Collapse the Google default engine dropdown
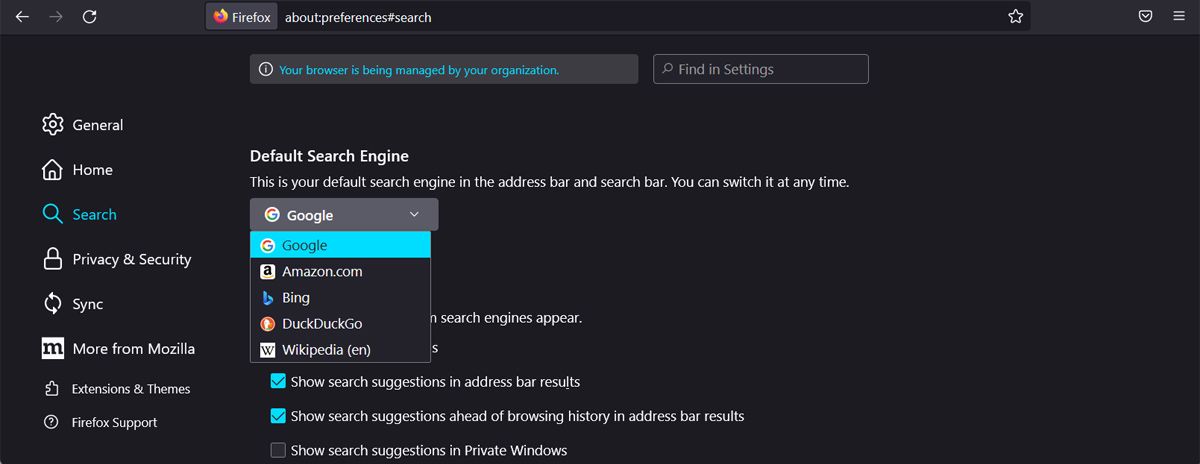Image resolution: width=1200 pixels, height=464 pixels. 344,215
